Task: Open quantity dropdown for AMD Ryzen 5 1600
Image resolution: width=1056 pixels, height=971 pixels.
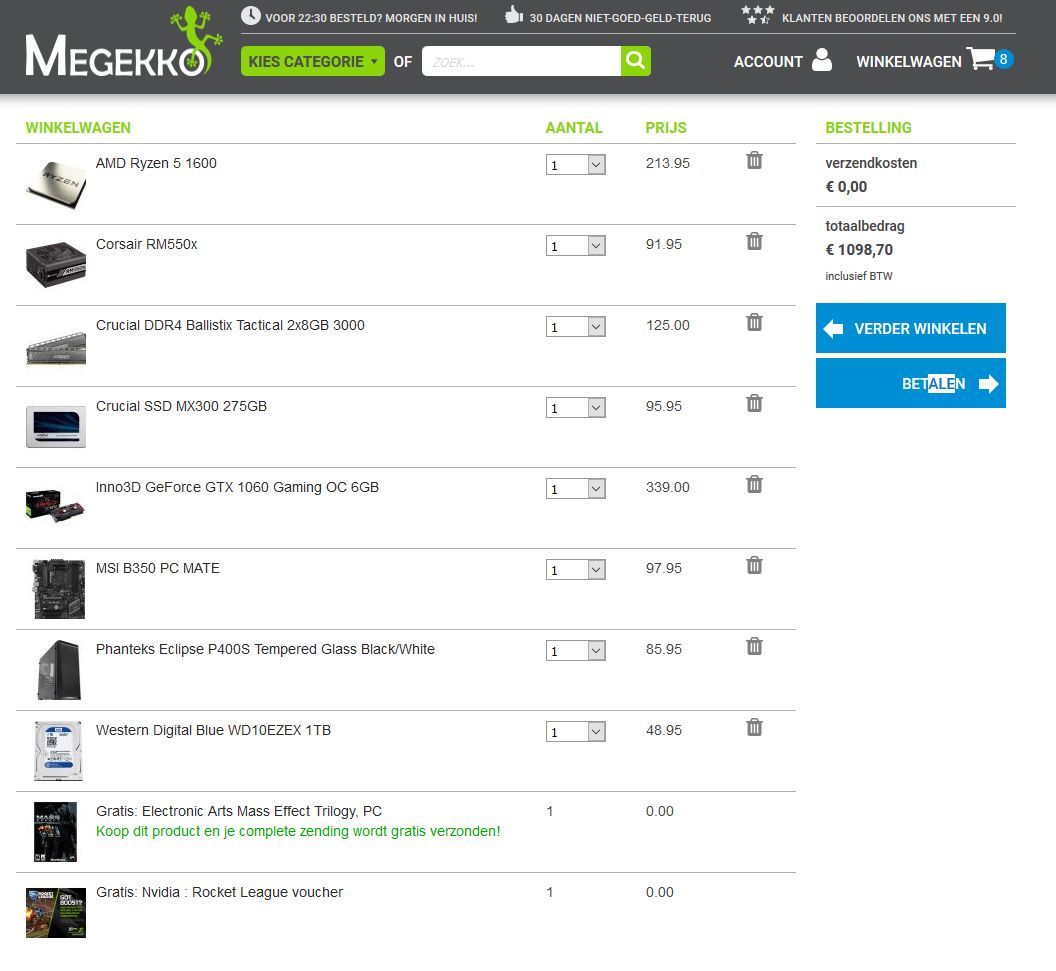Action: 576,165
